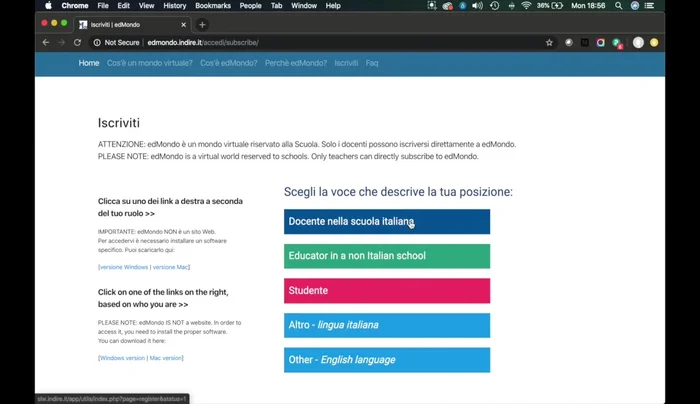Click the gray circle extension icon
This screenshot has width=700, height=404.
coord(569,42)
